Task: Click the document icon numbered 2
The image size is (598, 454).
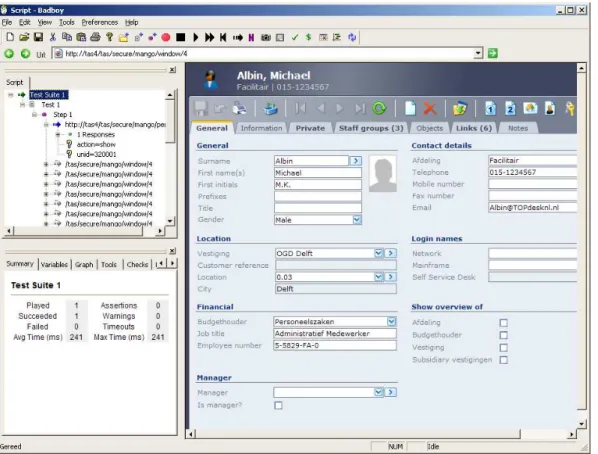Action: click(510, 109)
